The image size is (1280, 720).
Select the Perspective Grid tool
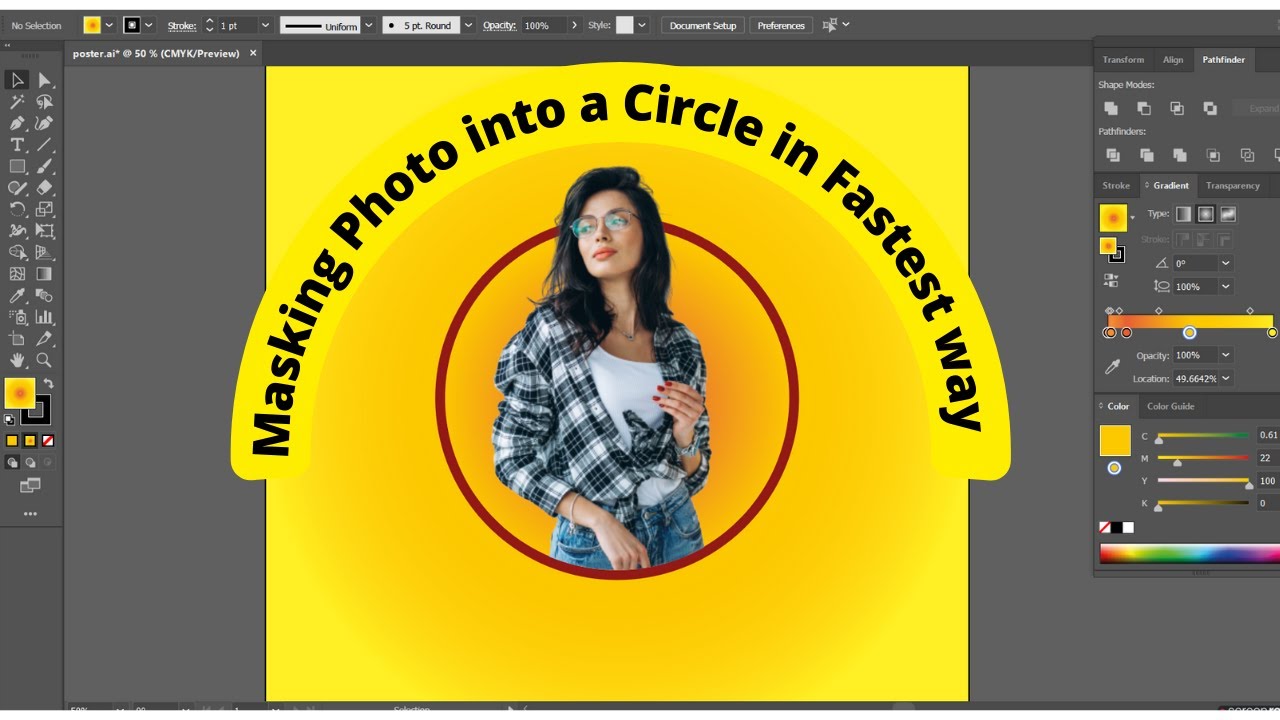click(44, 252)
